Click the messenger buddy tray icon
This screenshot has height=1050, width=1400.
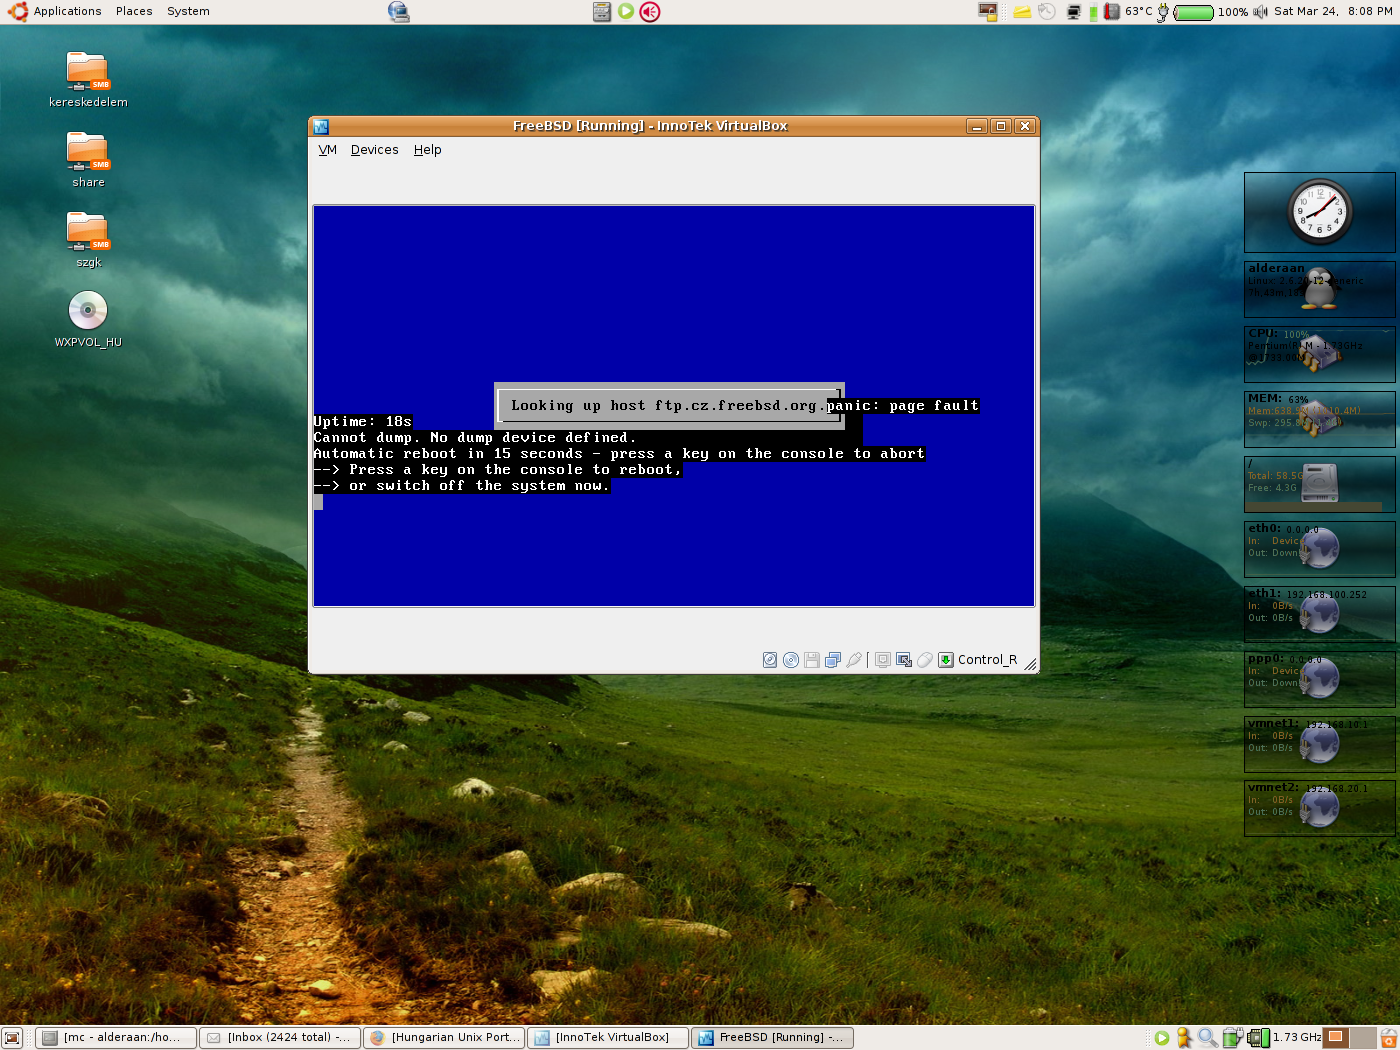click(x=1184, y=1038)
